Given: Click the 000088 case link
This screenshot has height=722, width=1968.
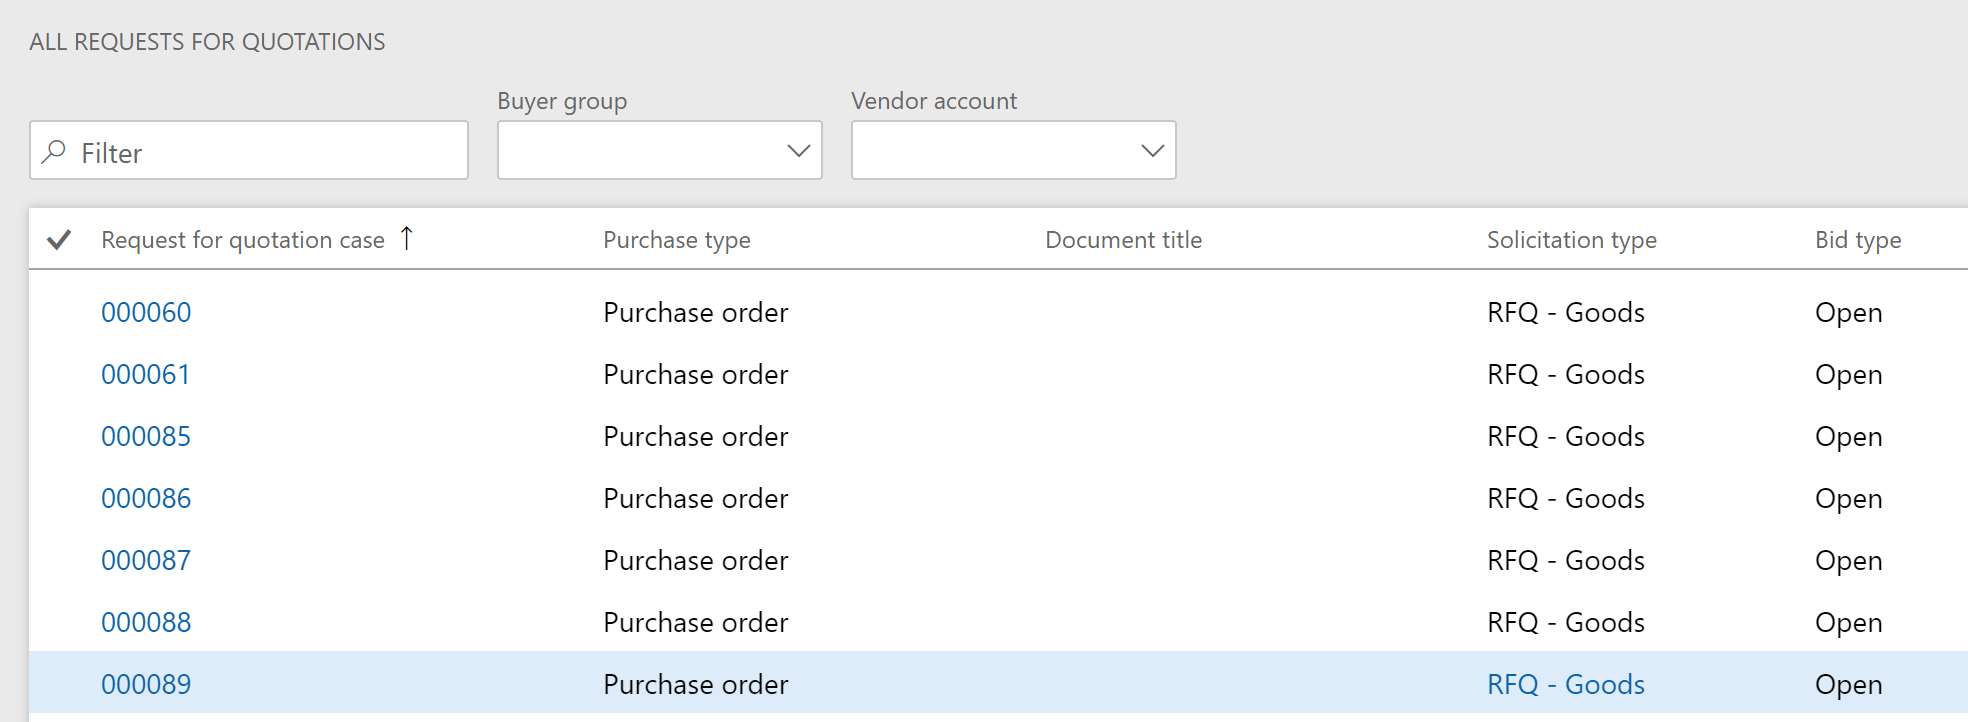Looking at the screenshot, I should 146,623.
